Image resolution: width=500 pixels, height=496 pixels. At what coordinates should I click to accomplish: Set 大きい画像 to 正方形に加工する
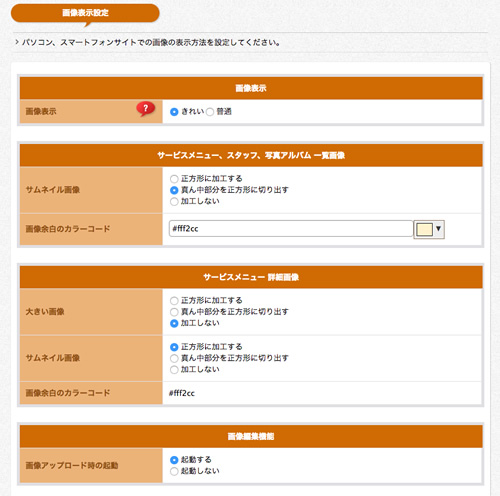pos(174,301)
